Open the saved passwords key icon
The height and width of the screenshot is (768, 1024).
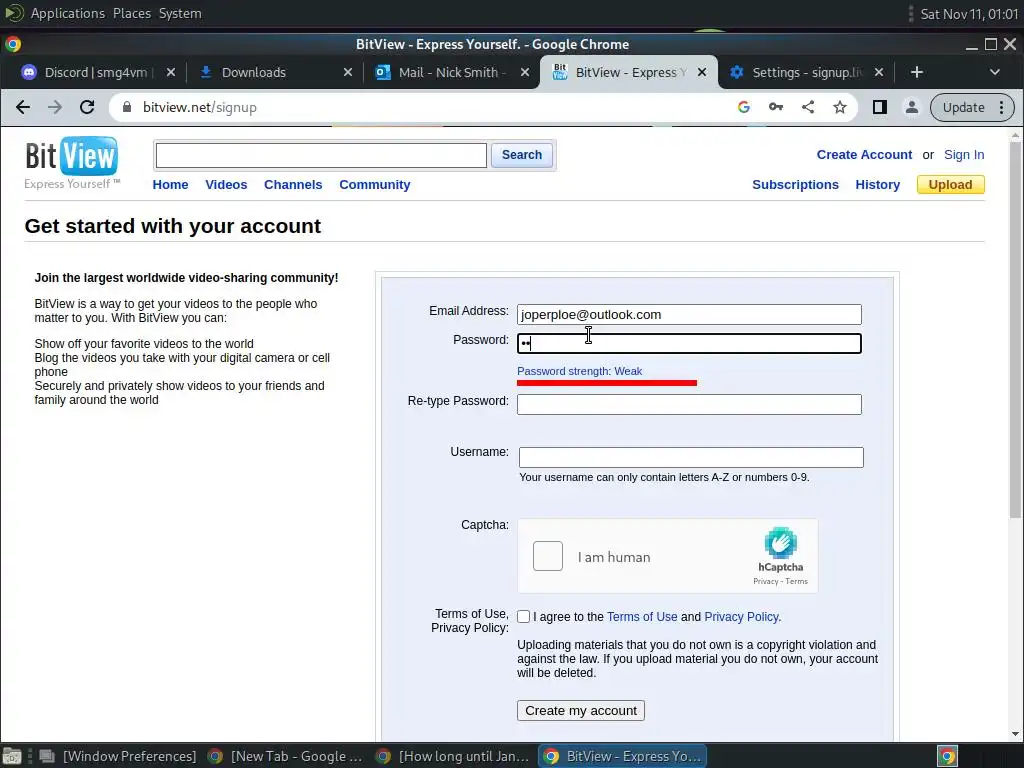[x=776, y=107]
